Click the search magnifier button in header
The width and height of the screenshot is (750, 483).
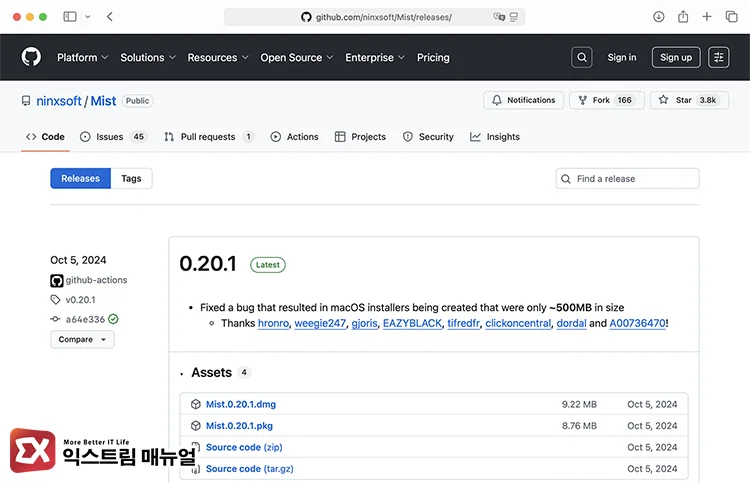(x=582, y=57)
